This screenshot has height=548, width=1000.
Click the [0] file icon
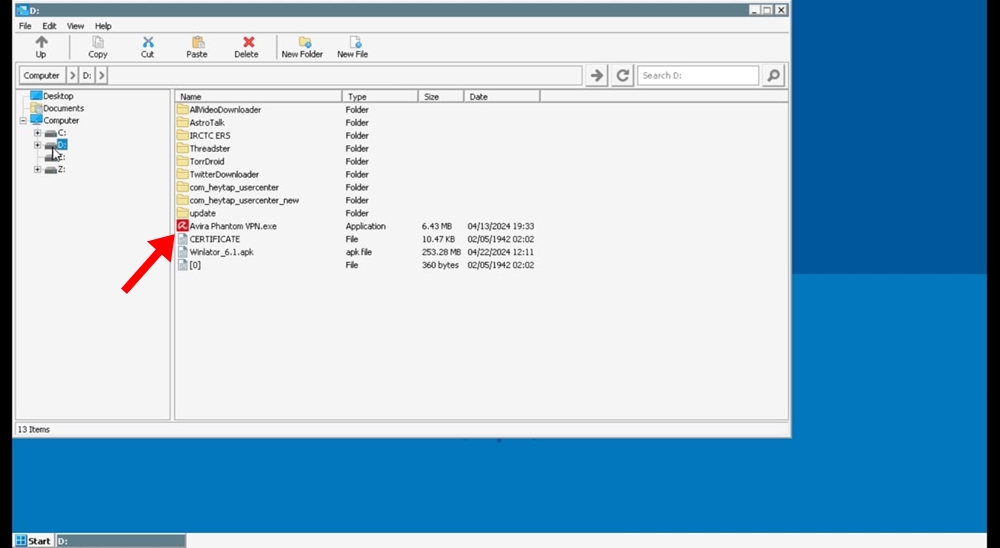[x=182, y=265]
